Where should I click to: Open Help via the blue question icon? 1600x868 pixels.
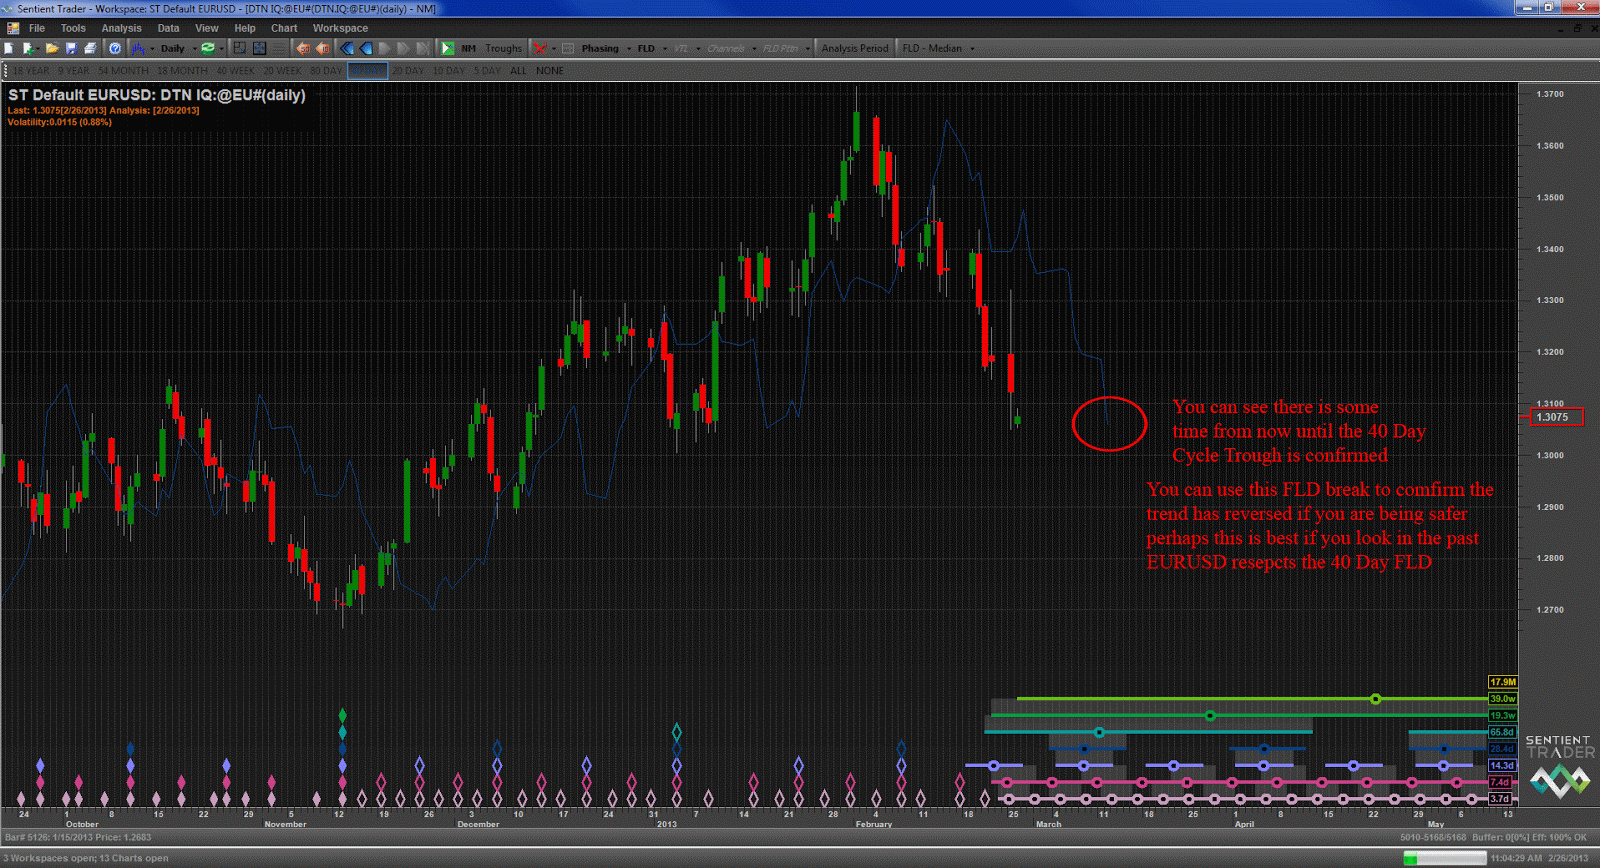[115, 48]
